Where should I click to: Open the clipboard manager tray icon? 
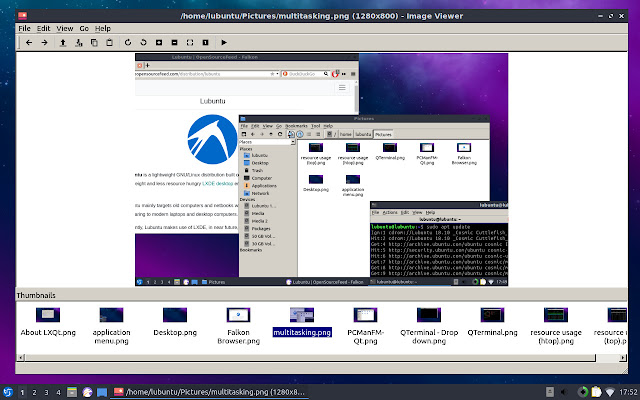pyautogui.click(x=596, y=392)
